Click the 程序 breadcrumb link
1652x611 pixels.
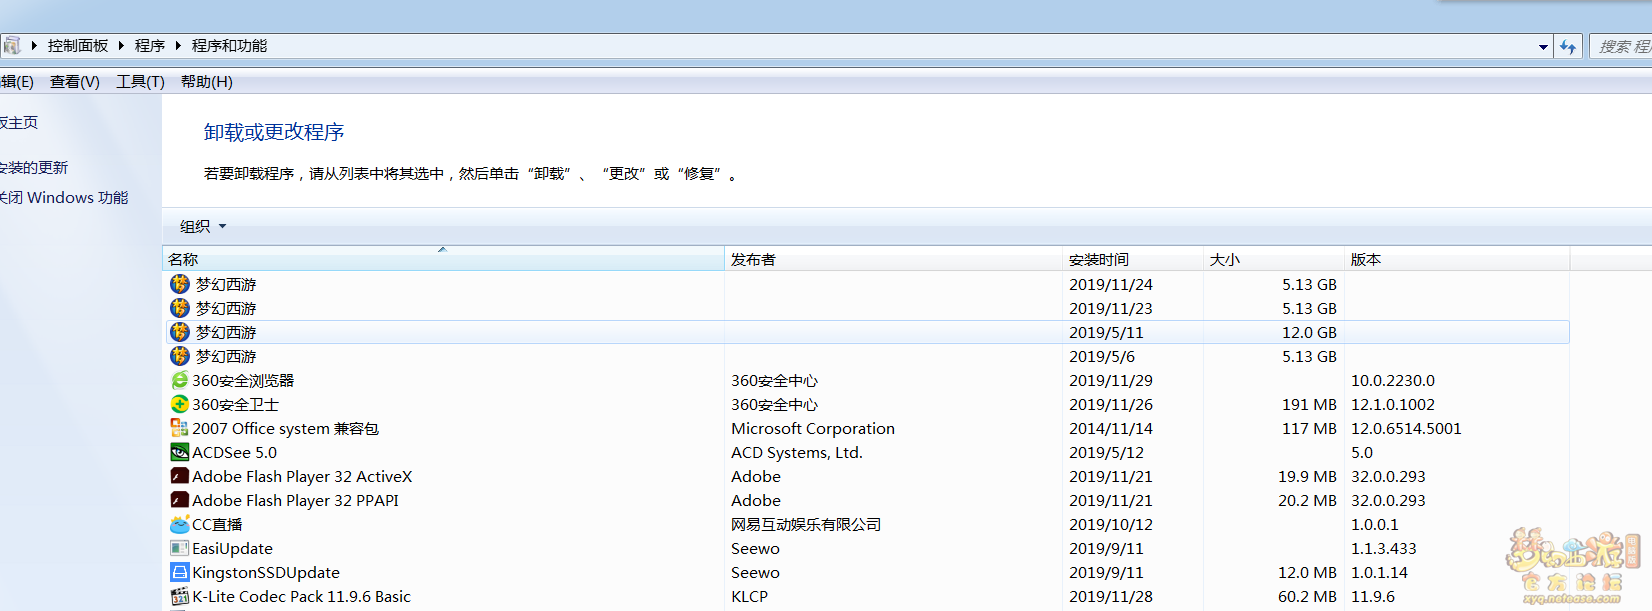point(150,46)
